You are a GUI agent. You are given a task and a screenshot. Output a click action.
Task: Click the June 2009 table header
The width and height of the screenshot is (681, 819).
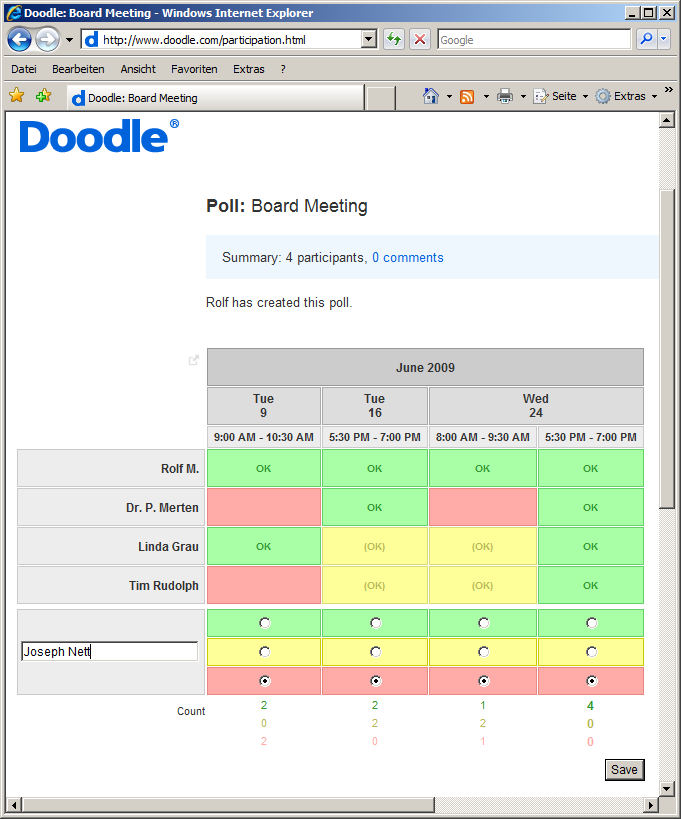point(426,367)
